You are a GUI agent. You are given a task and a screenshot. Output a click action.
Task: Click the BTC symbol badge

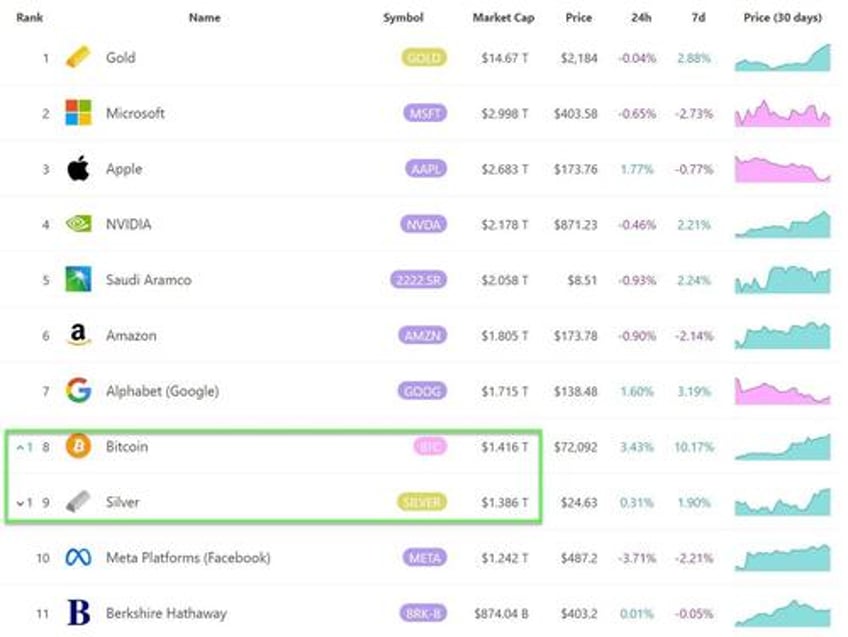coord(430,447)
